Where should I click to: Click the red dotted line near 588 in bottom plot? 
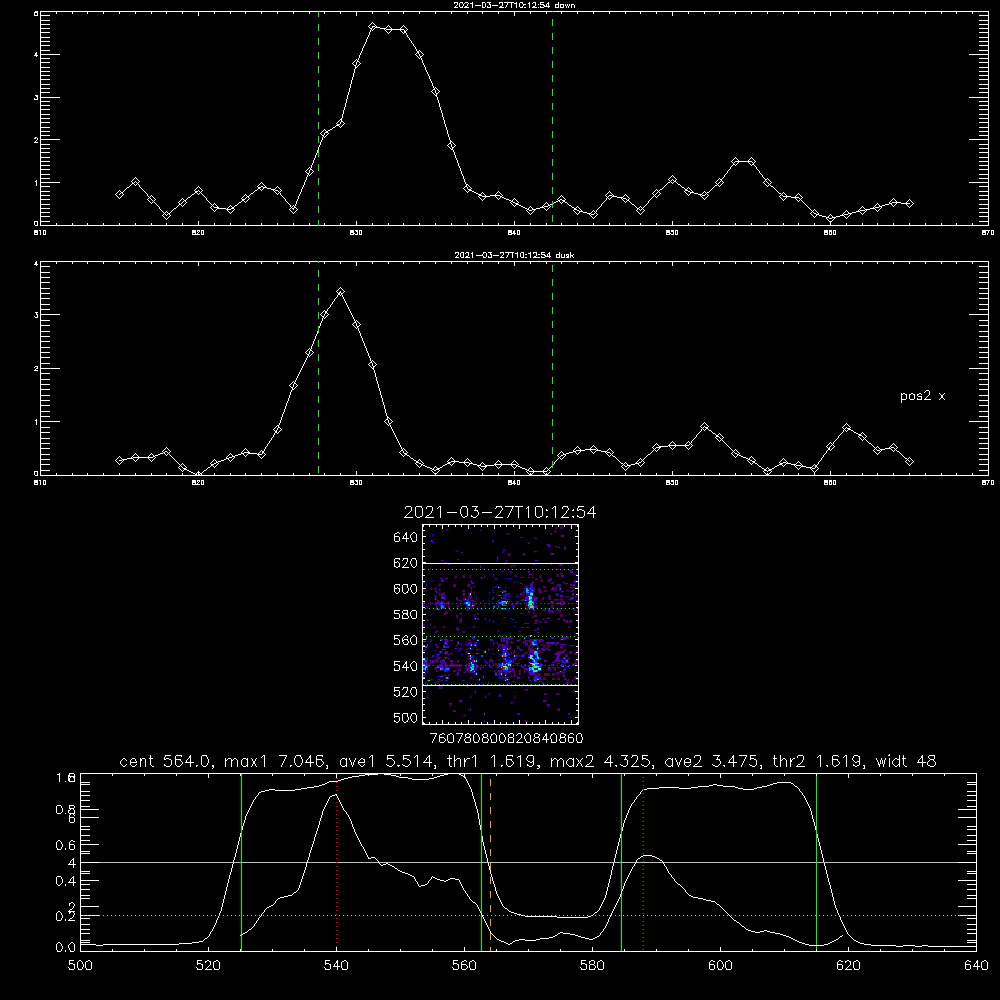643,862
